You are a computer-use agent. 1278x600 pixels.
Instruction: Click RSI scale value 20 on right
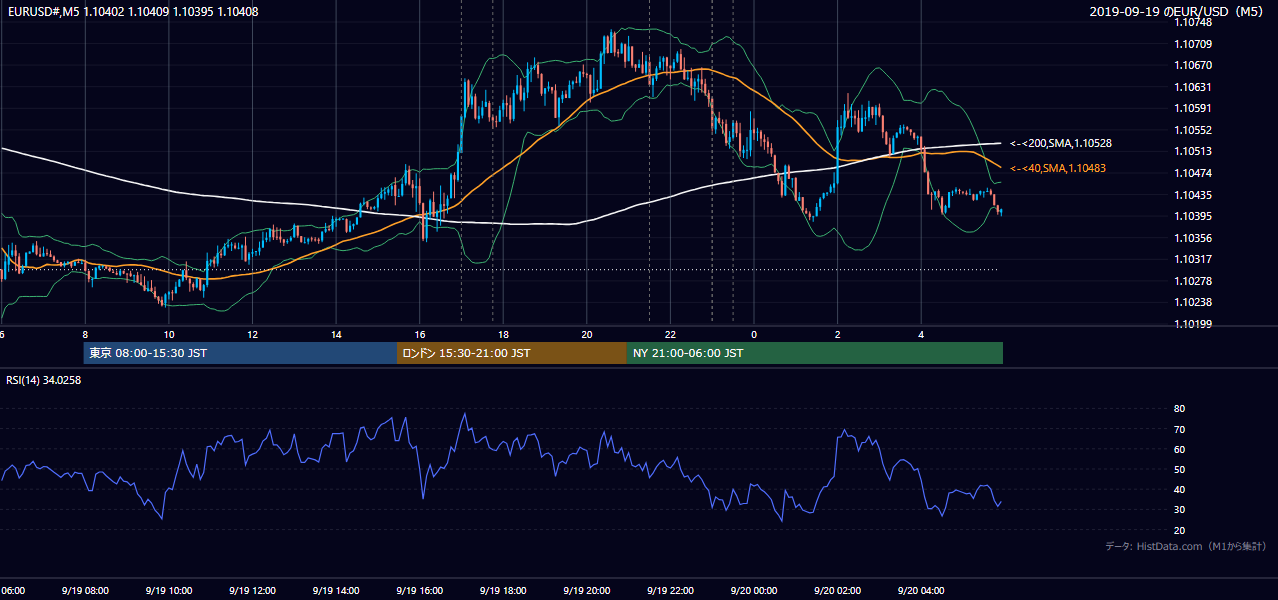pos(1179,530)
